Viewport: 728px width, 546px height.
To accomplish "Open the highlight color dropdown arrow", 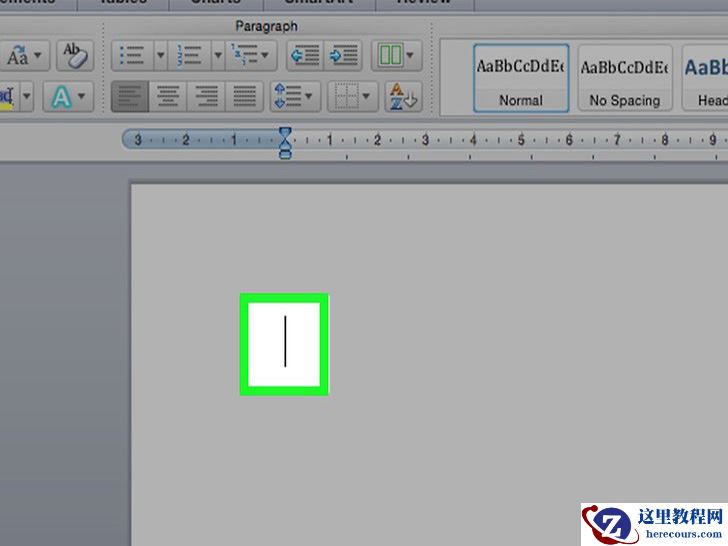I will (26, 97).
